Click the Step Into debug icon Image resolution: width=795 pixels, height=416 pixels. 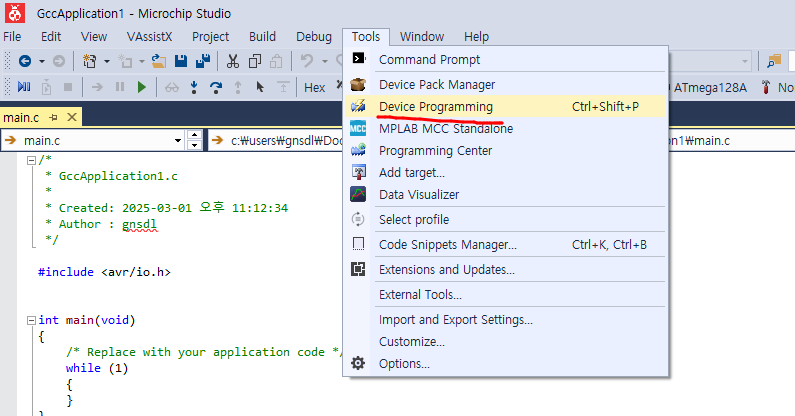[194, 87]
